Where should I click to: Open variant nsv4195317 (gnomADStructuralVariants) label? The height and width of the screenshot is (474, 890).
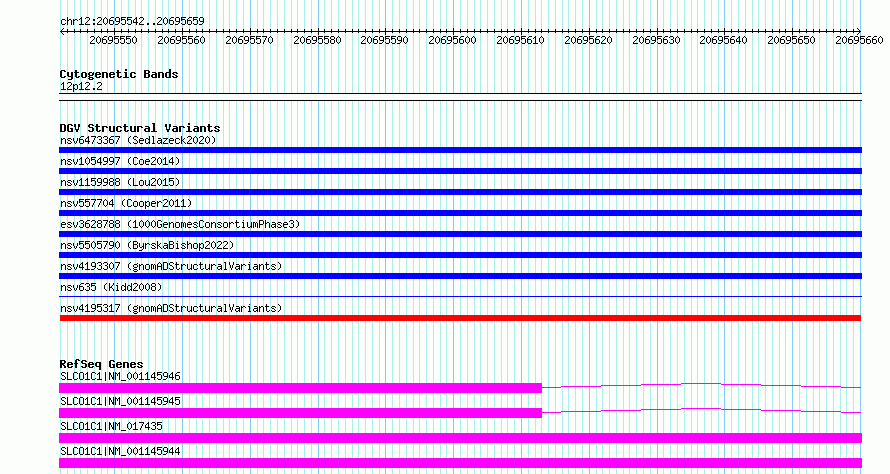tap(171, 308)
